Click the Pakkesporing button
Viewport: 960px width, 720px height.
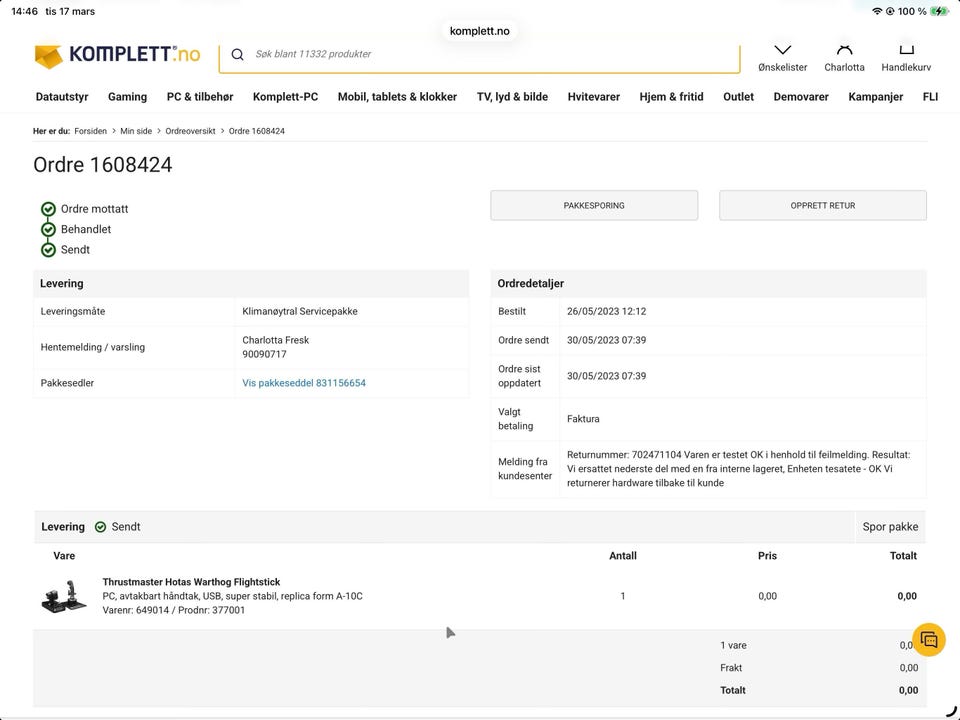594,206
